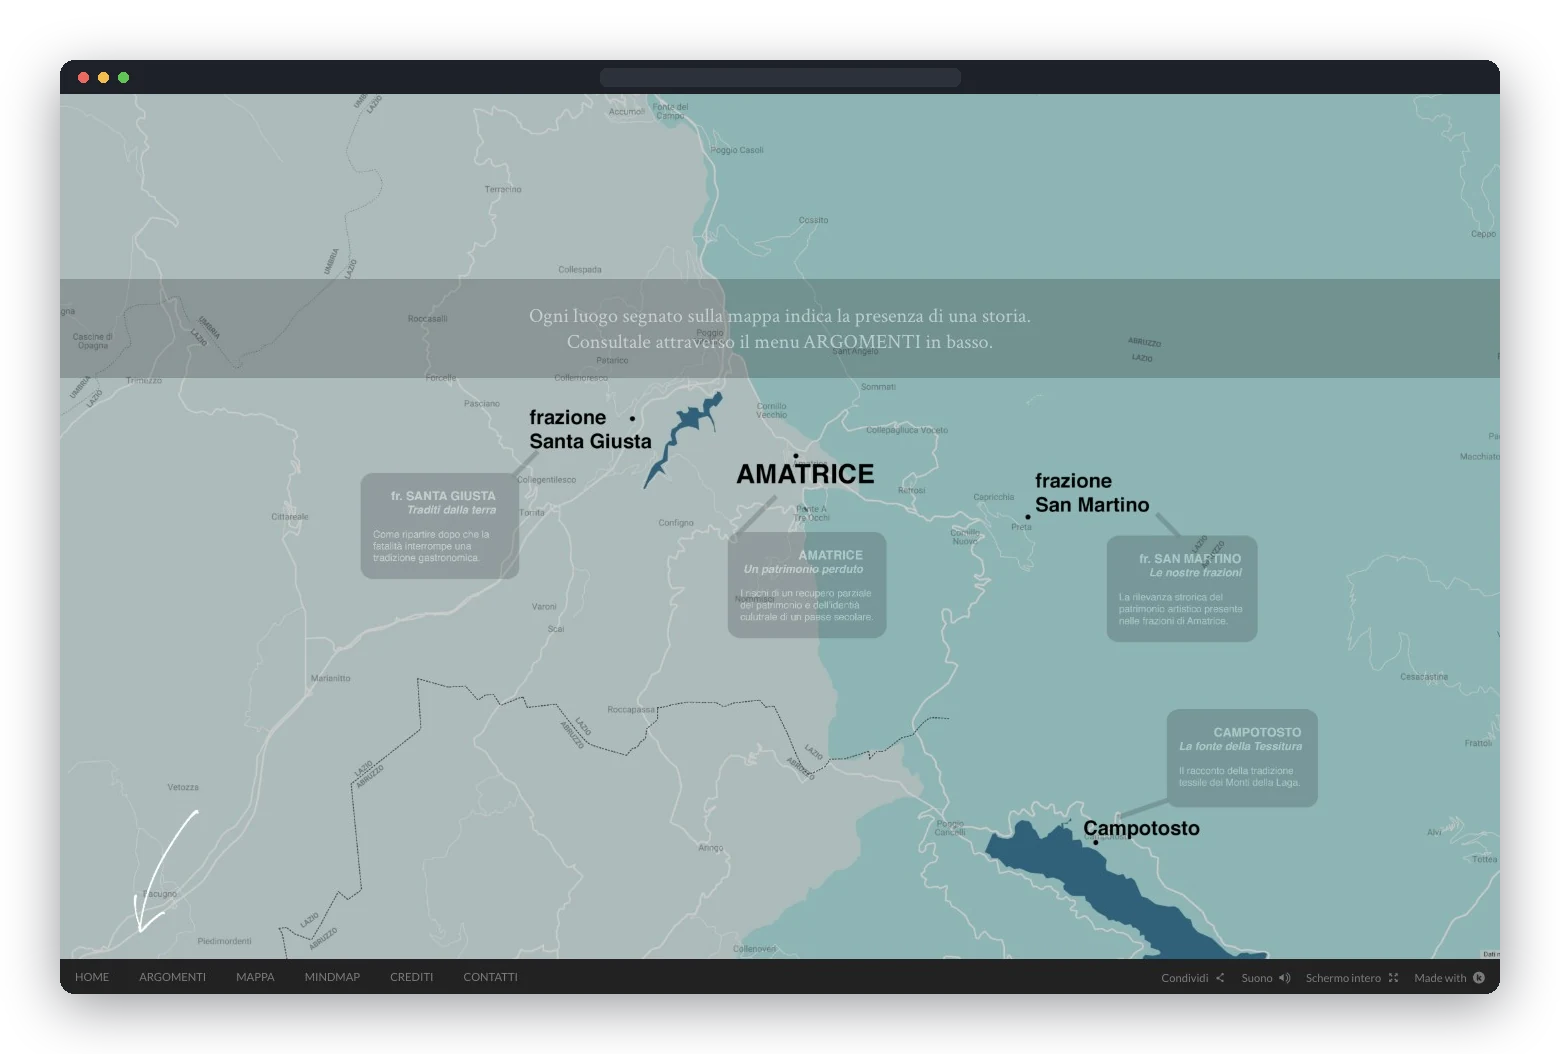
Task: Click the Campotosto map label
Action: click(x=1141, y=828)
